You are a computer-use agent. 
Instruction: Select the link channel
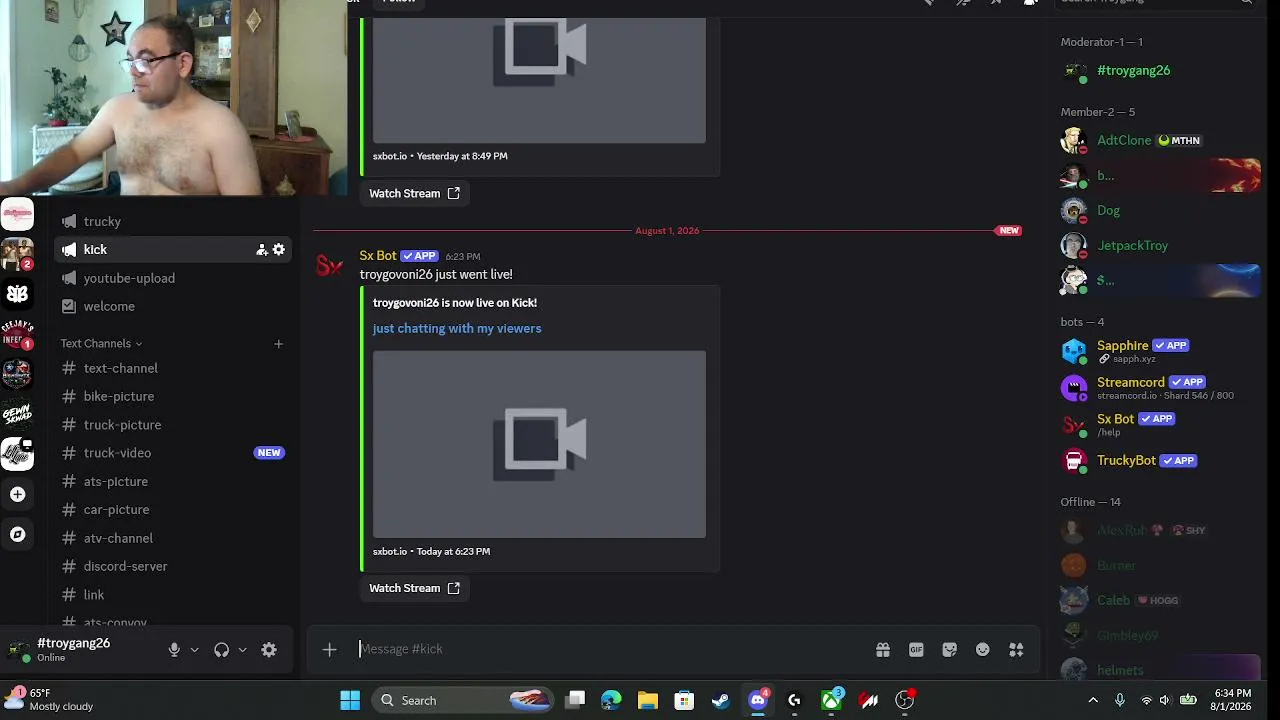pos(174,595)
